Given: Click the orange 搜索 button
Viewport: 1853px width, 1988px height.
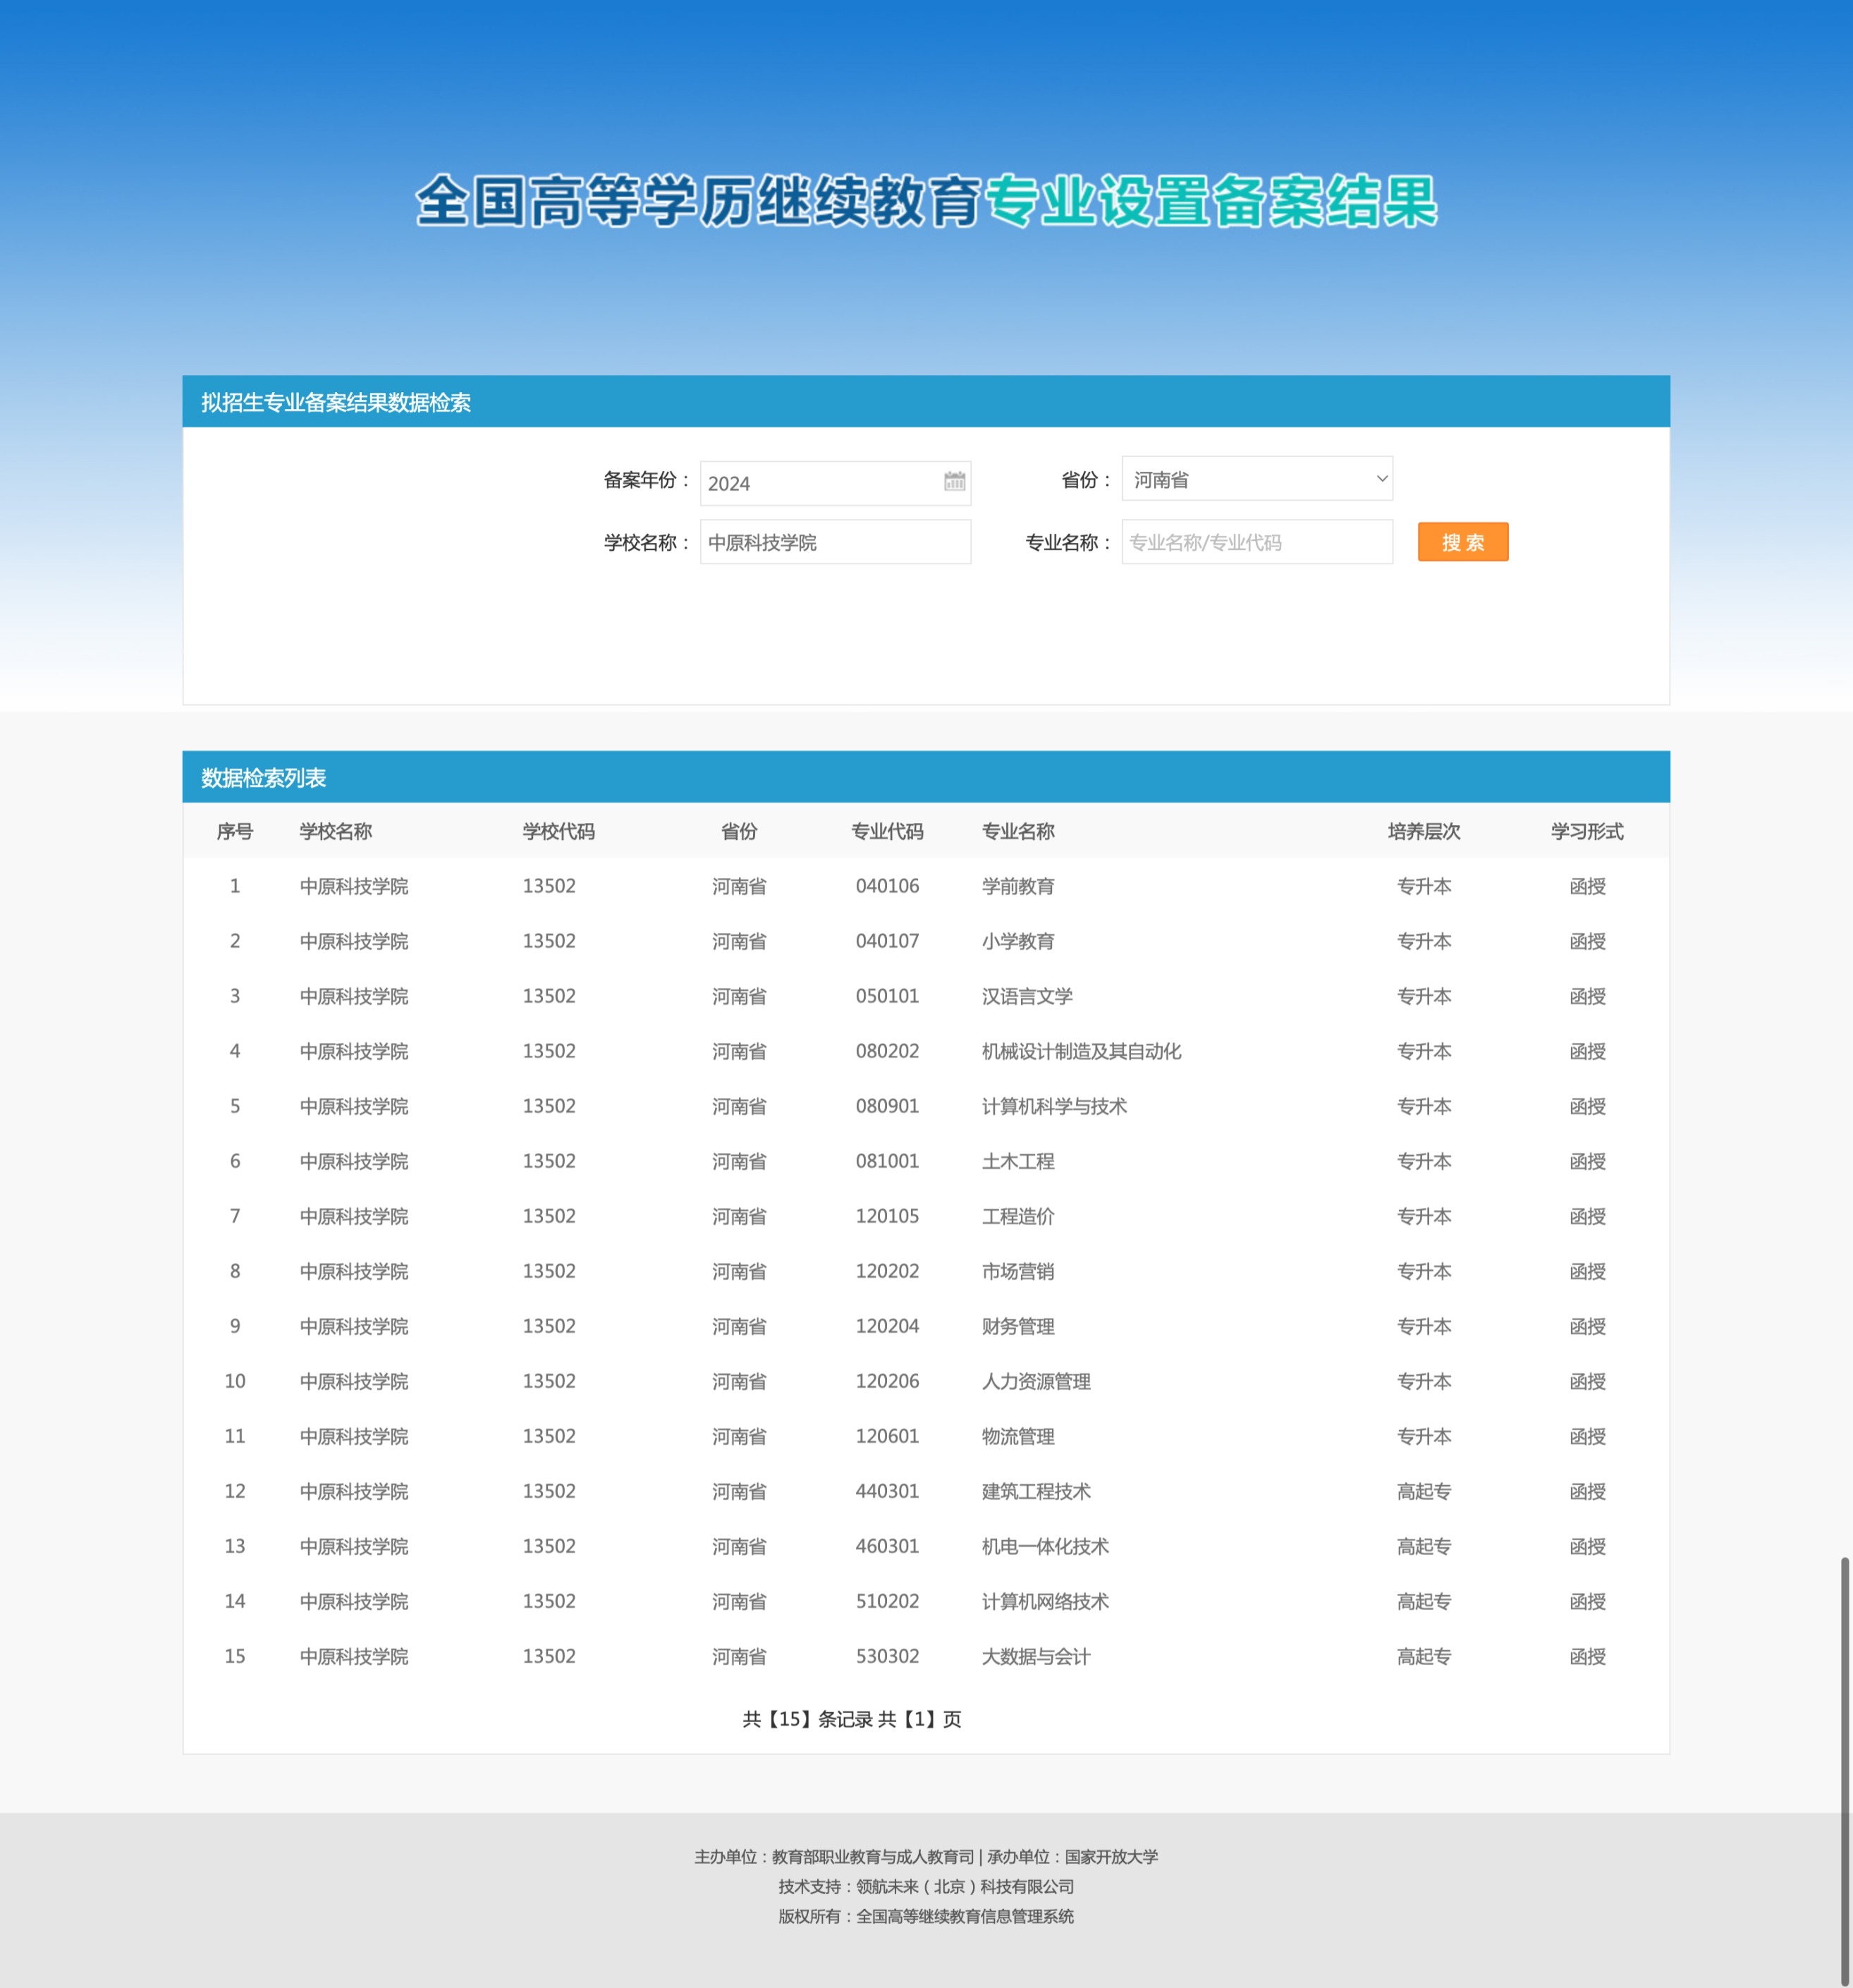Looking at the screenshot, I should [x=1463, y=542].
